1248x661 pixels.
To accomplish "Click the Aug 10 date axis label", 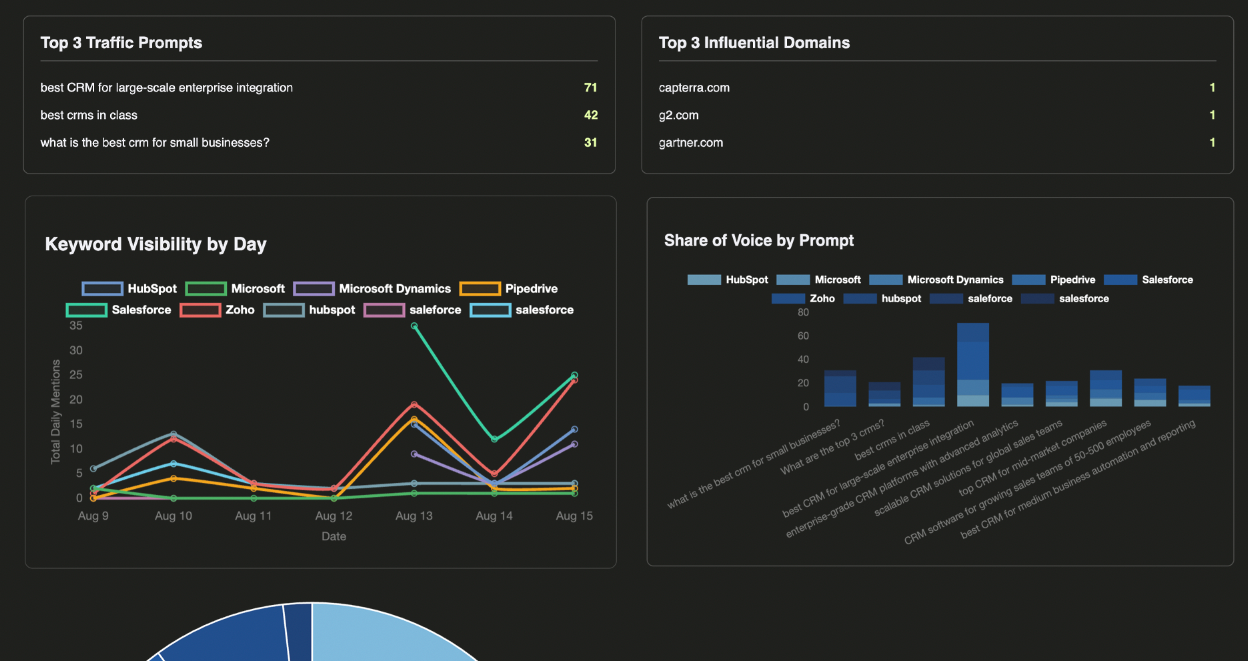I will [x=174, y=516].
